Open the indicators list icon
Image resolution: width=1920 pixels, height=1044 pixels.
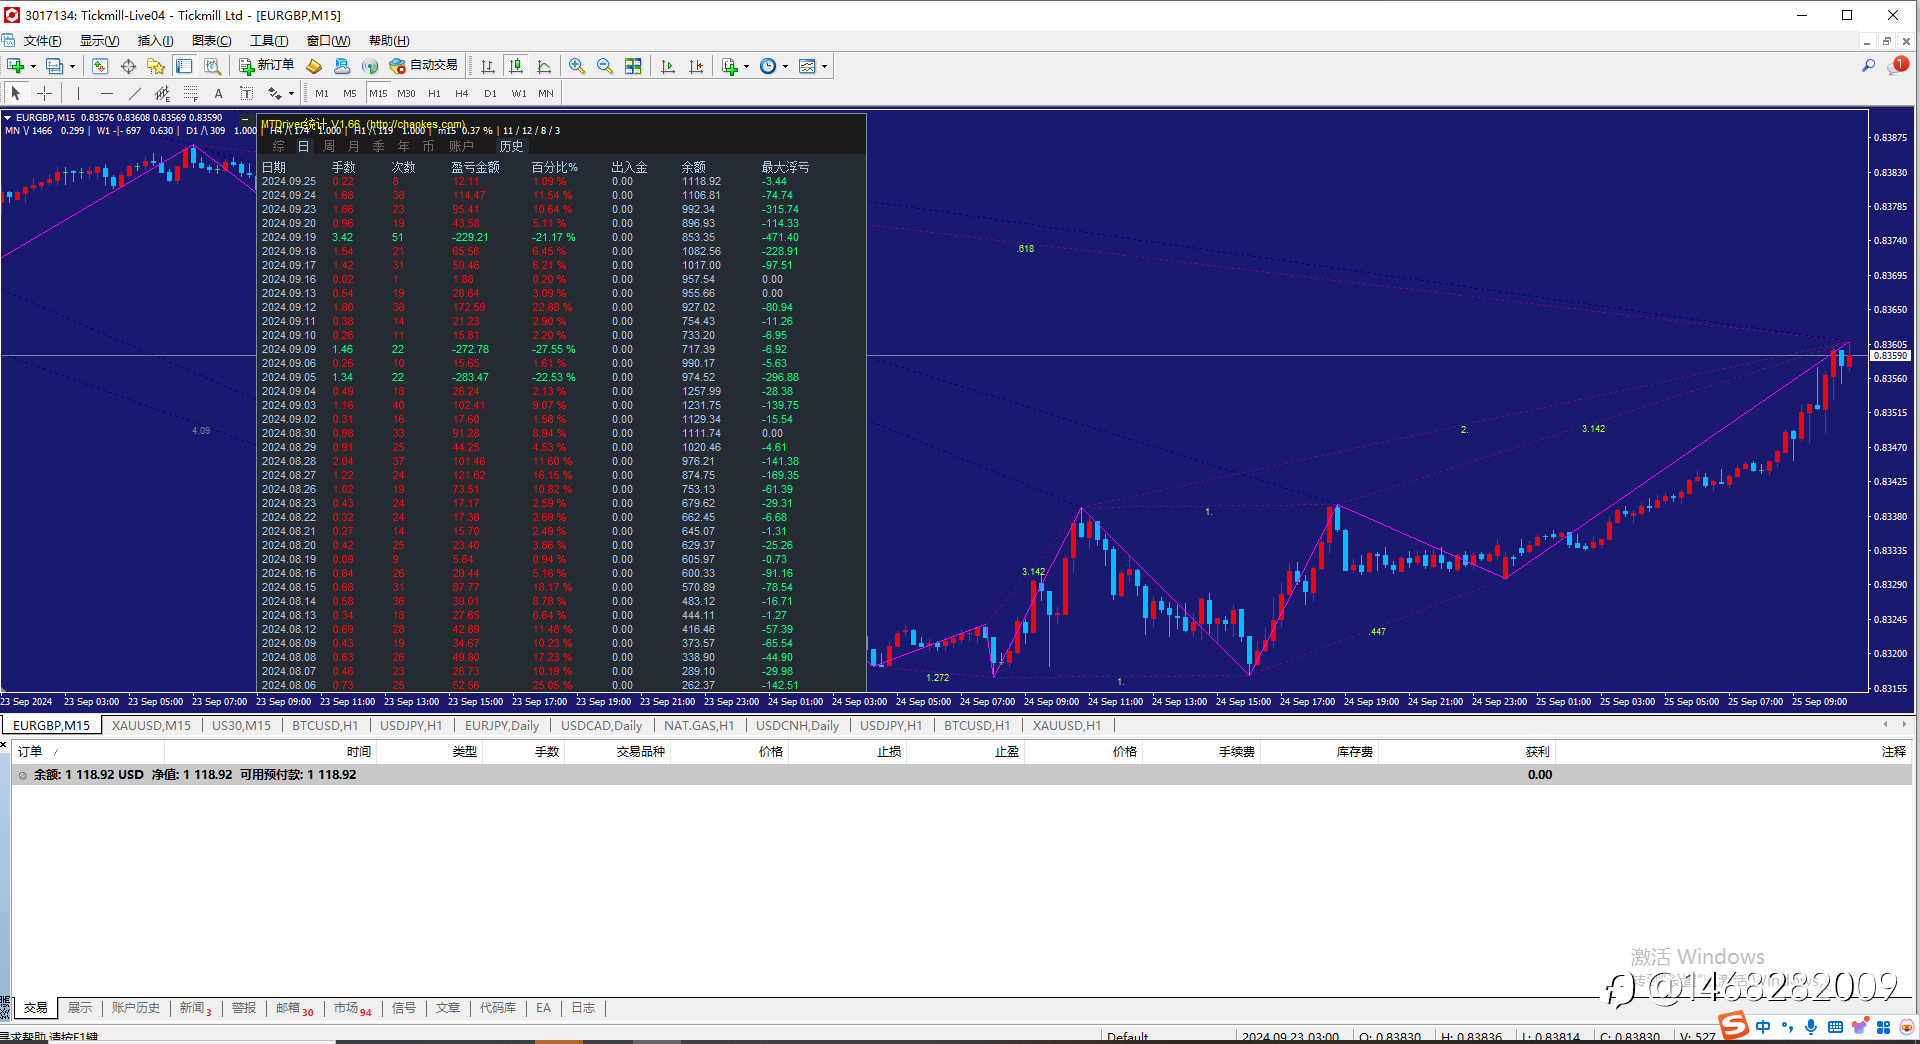click(x=730, y=66)
